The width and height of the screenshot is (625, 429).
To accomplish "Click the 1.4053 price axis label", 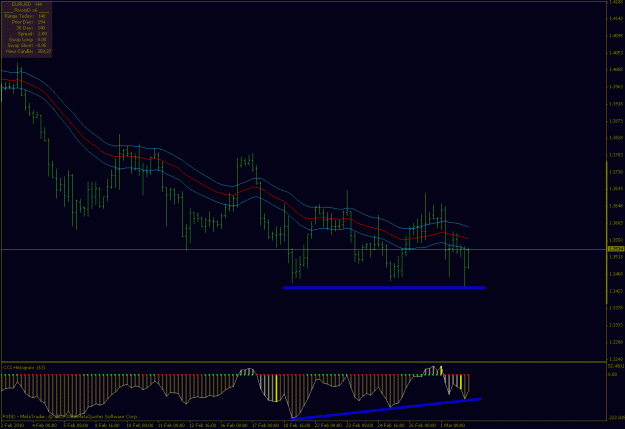I will click(616, 53).
